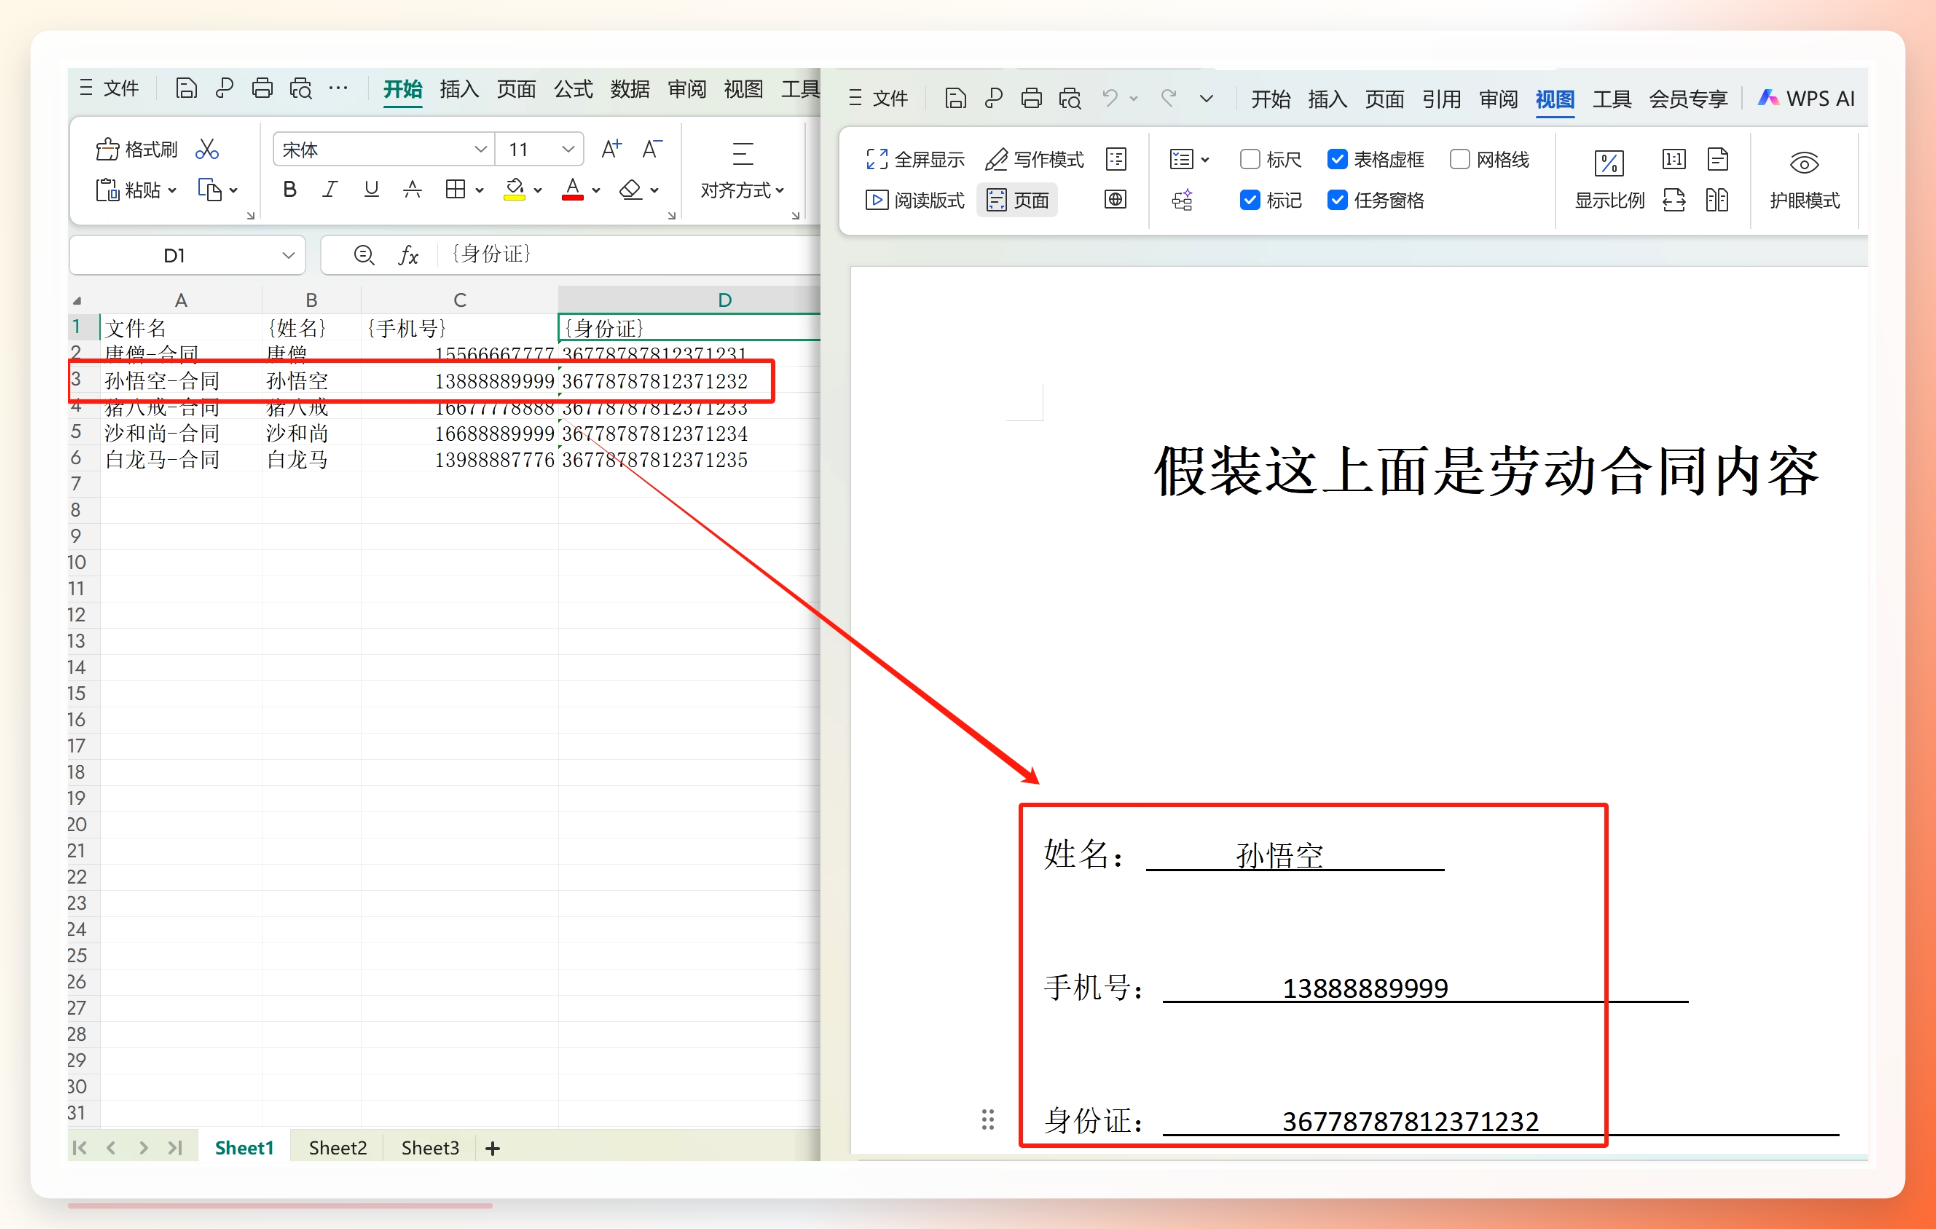This screenshot has height=1229, width=1936.
Task: Enable the Gridlines (网格线) checkbox
Action: tap(1460, 159)
